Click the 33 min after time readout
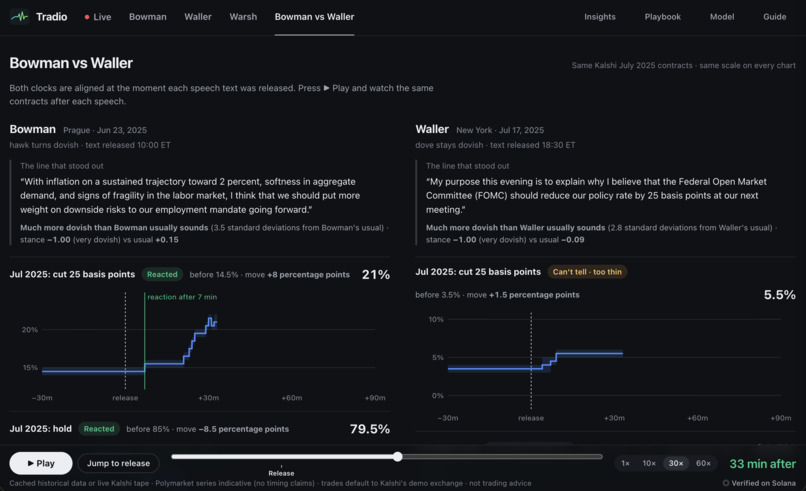Image resolution: width=806 pixels, height=491 pixels. (x=762, y=464)
